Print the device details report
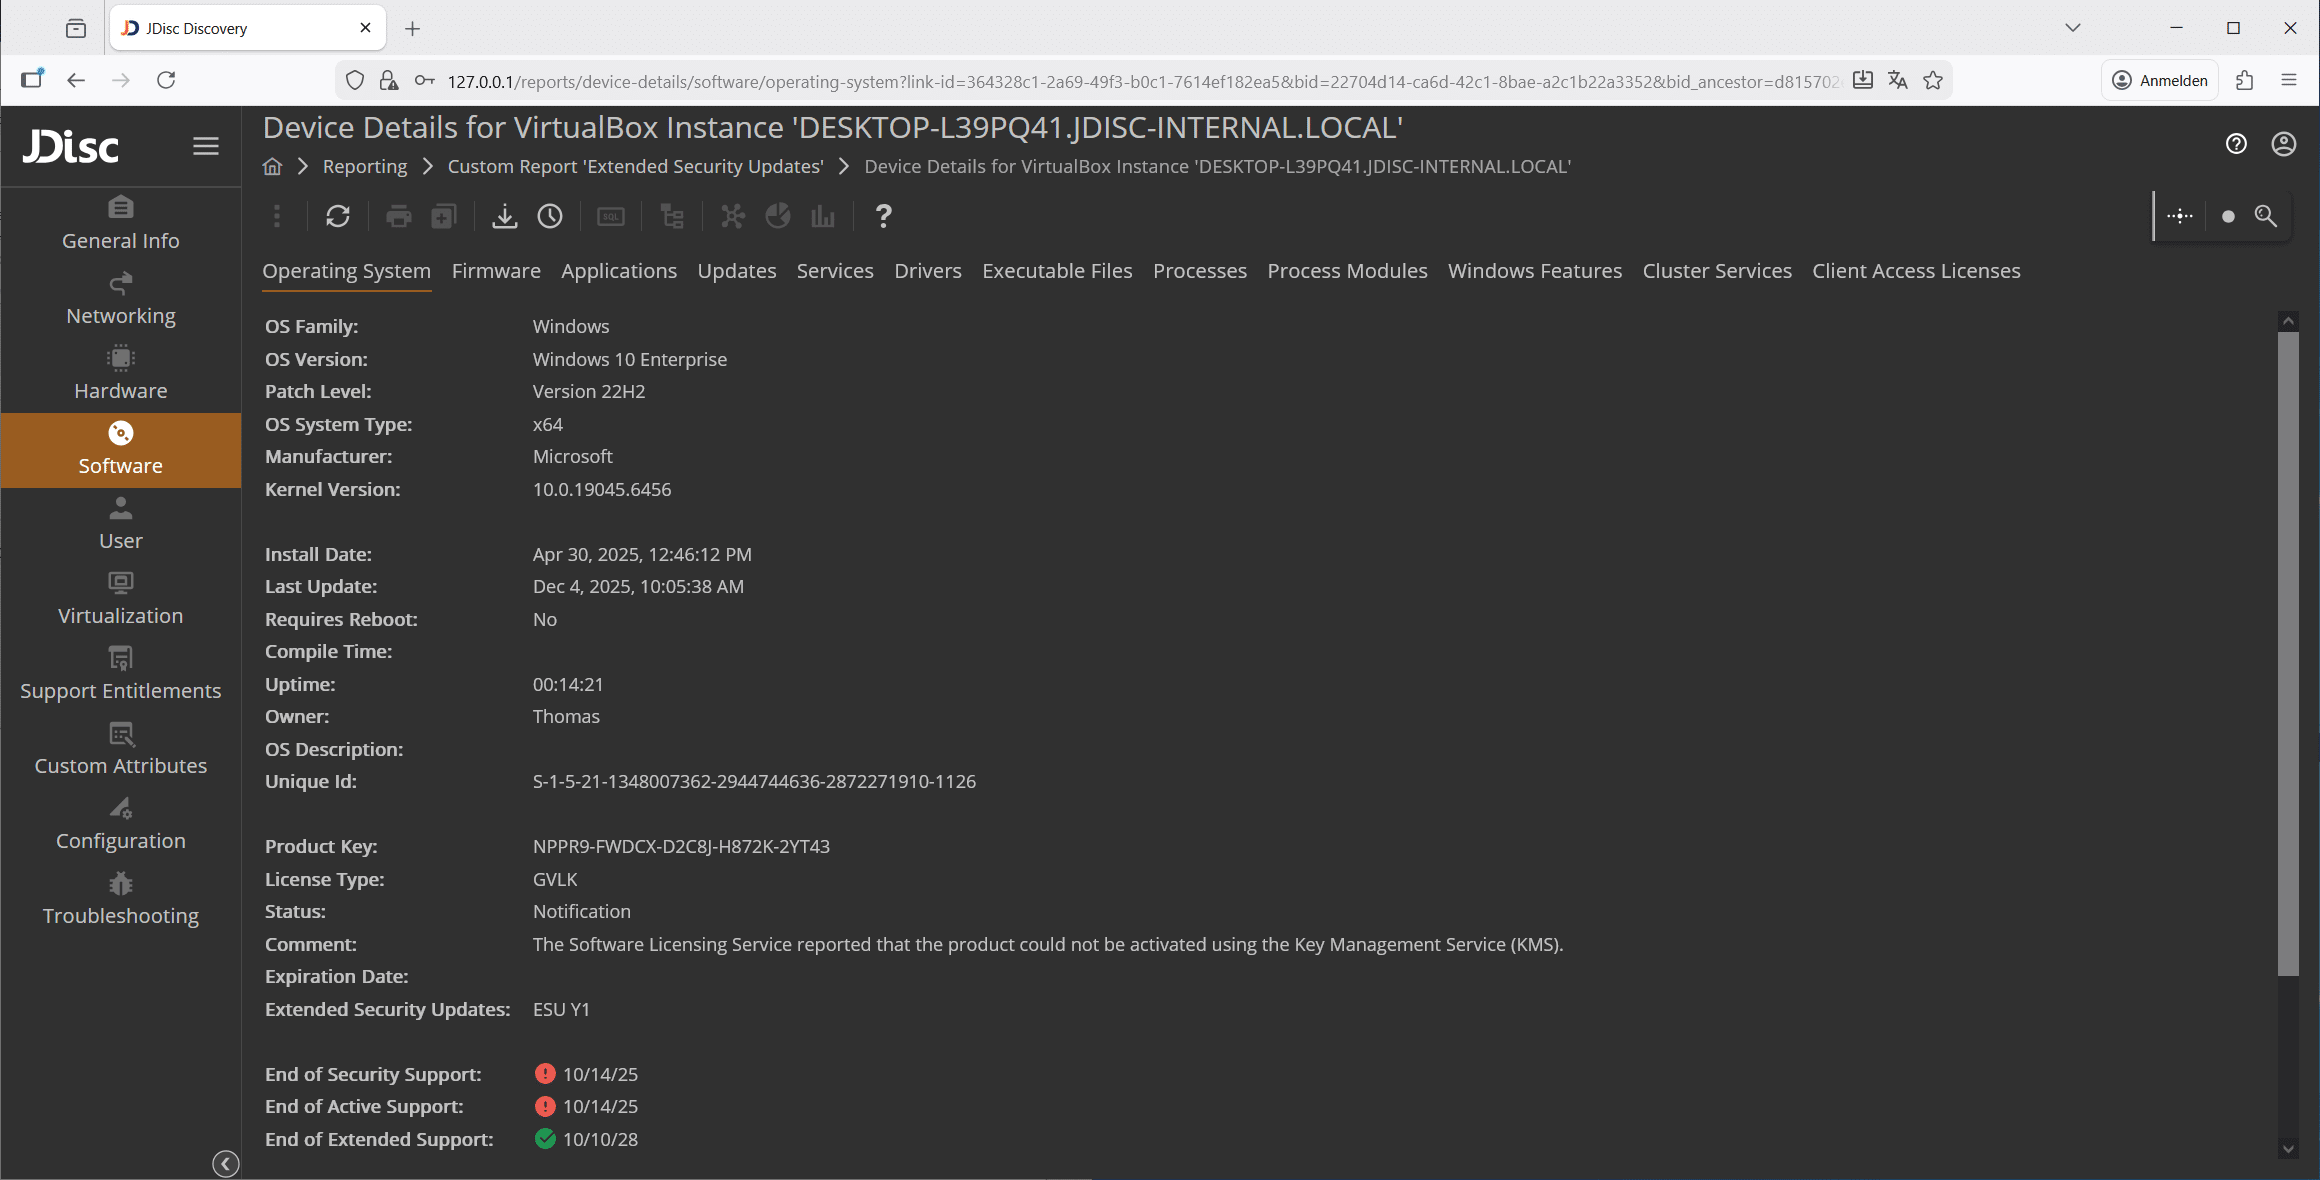The image size is (2320, 1180). click(399, 216)
